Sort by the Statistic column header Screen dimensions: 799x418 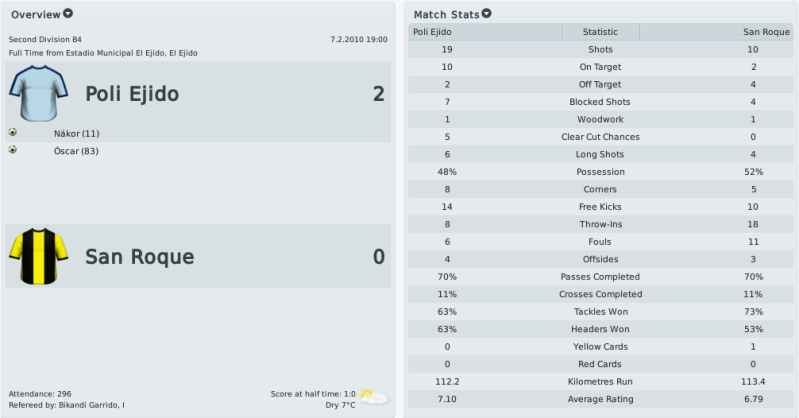[600, 32]
